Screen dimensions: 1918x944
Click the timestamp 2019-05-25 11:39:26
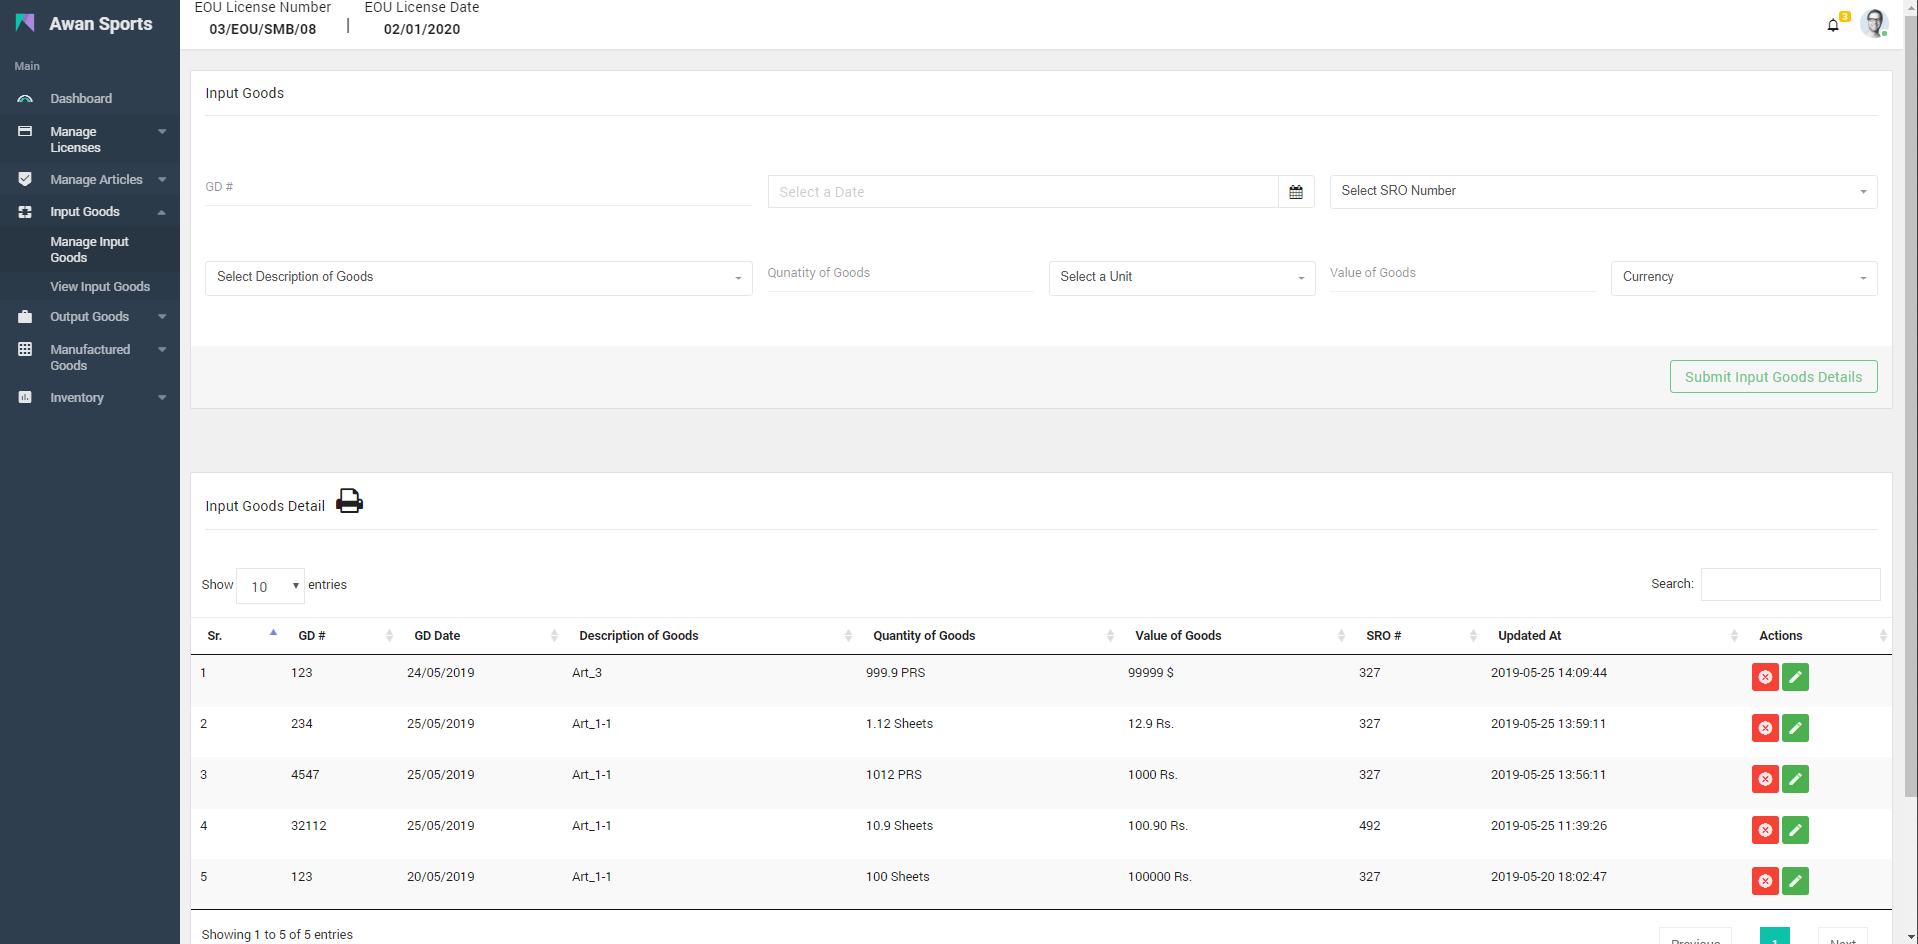tap(1549, 826)
